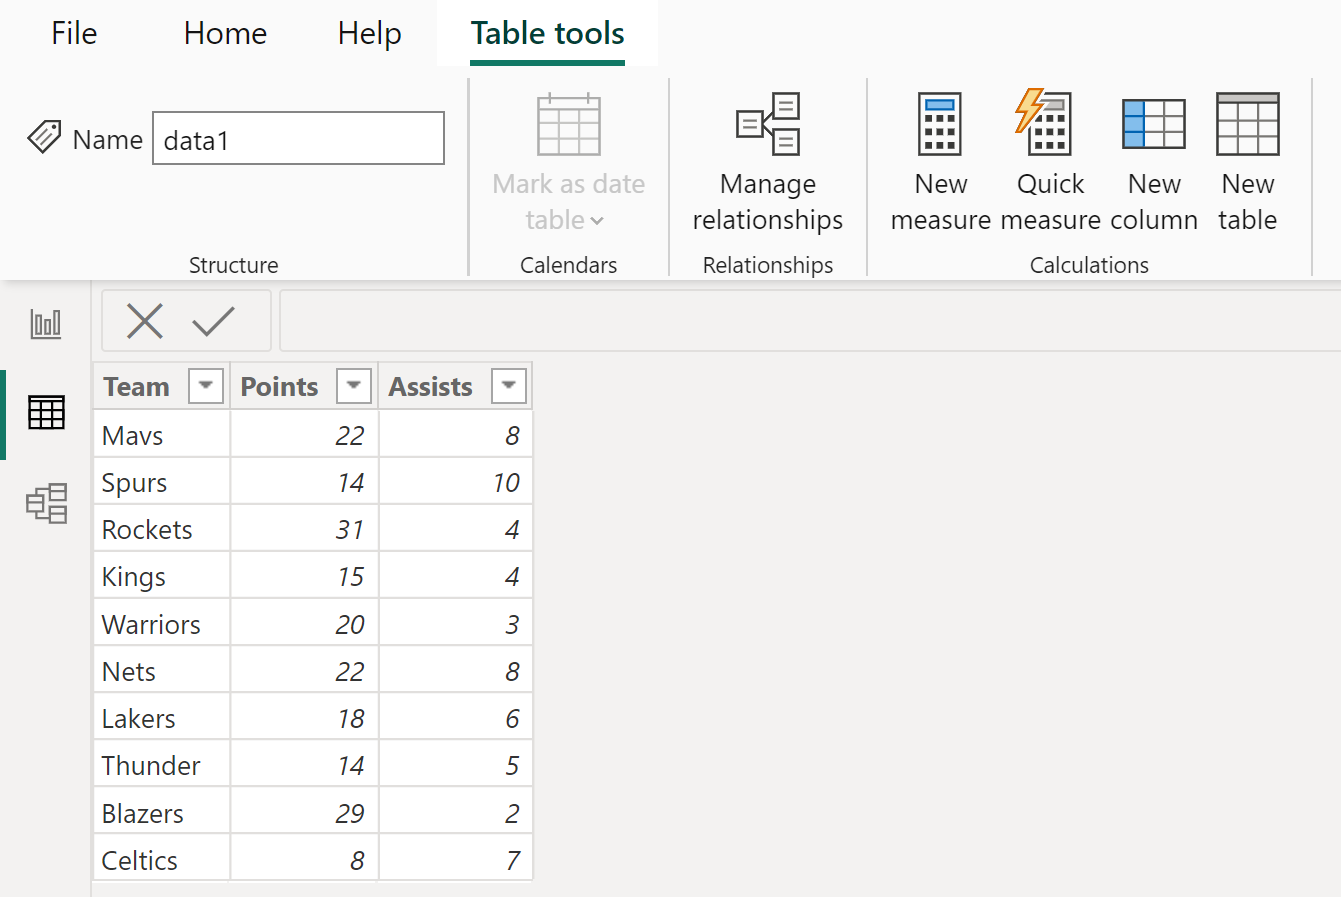Screen dimensions: 1341x897
Task: Select the Data table view icon
Action: coord(46,412)
